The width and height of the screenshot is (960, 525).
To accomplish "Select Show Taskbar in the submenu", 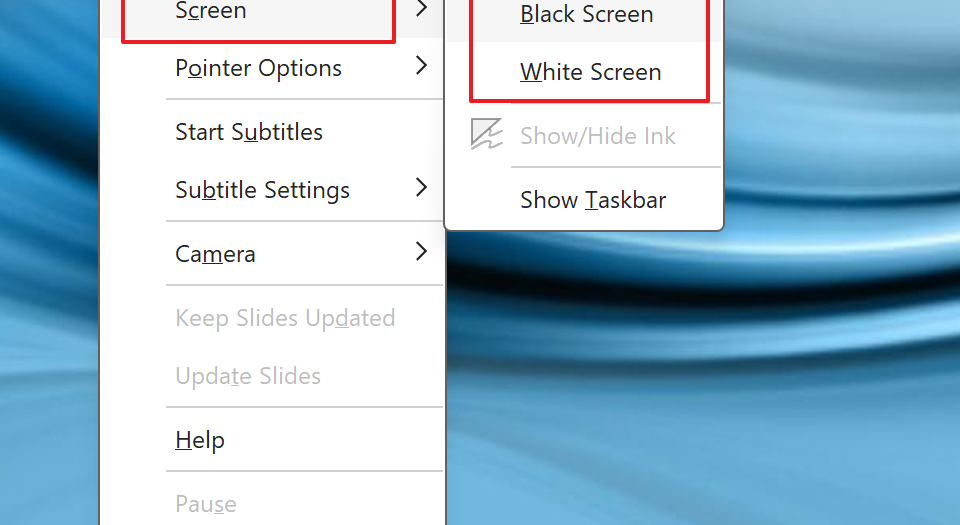I will click(593, 200).
